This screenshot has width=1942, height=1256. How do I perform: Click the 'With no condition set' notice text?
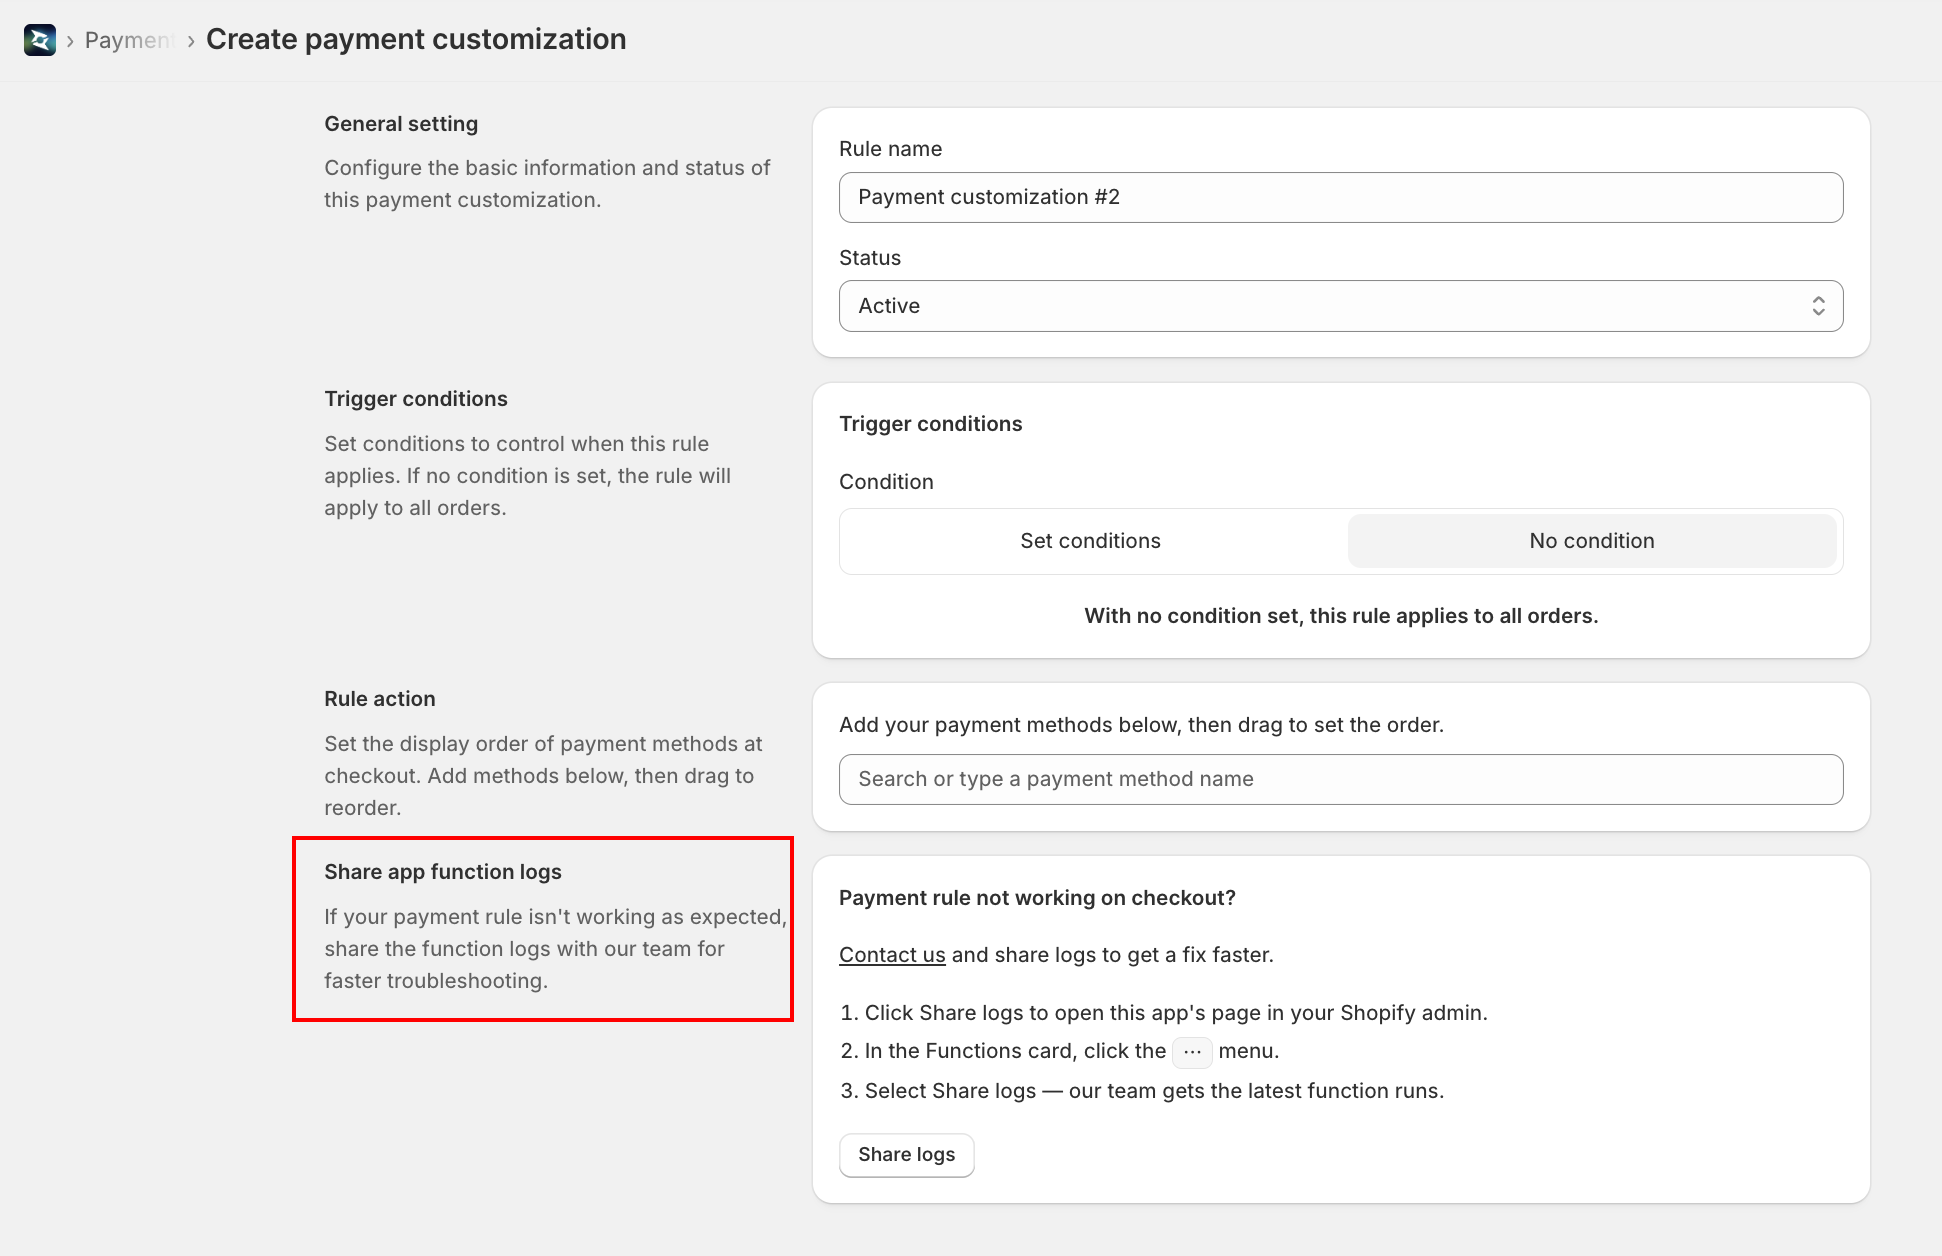click(1341, 616)
